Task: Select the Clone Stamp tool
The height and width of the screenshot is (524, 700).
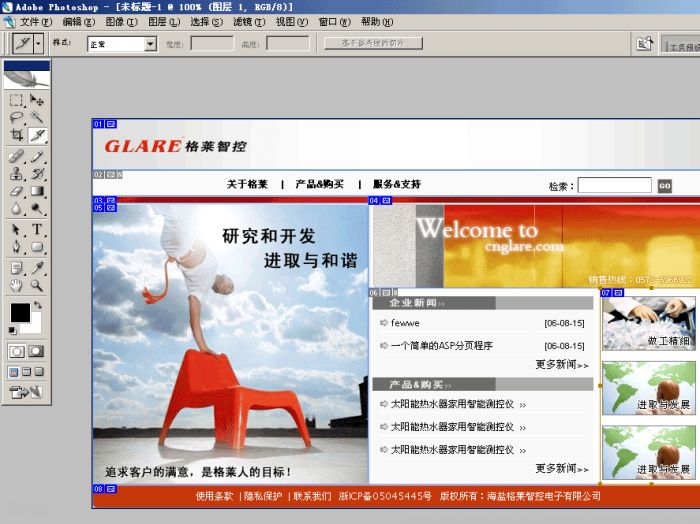Action: point(17,174)
